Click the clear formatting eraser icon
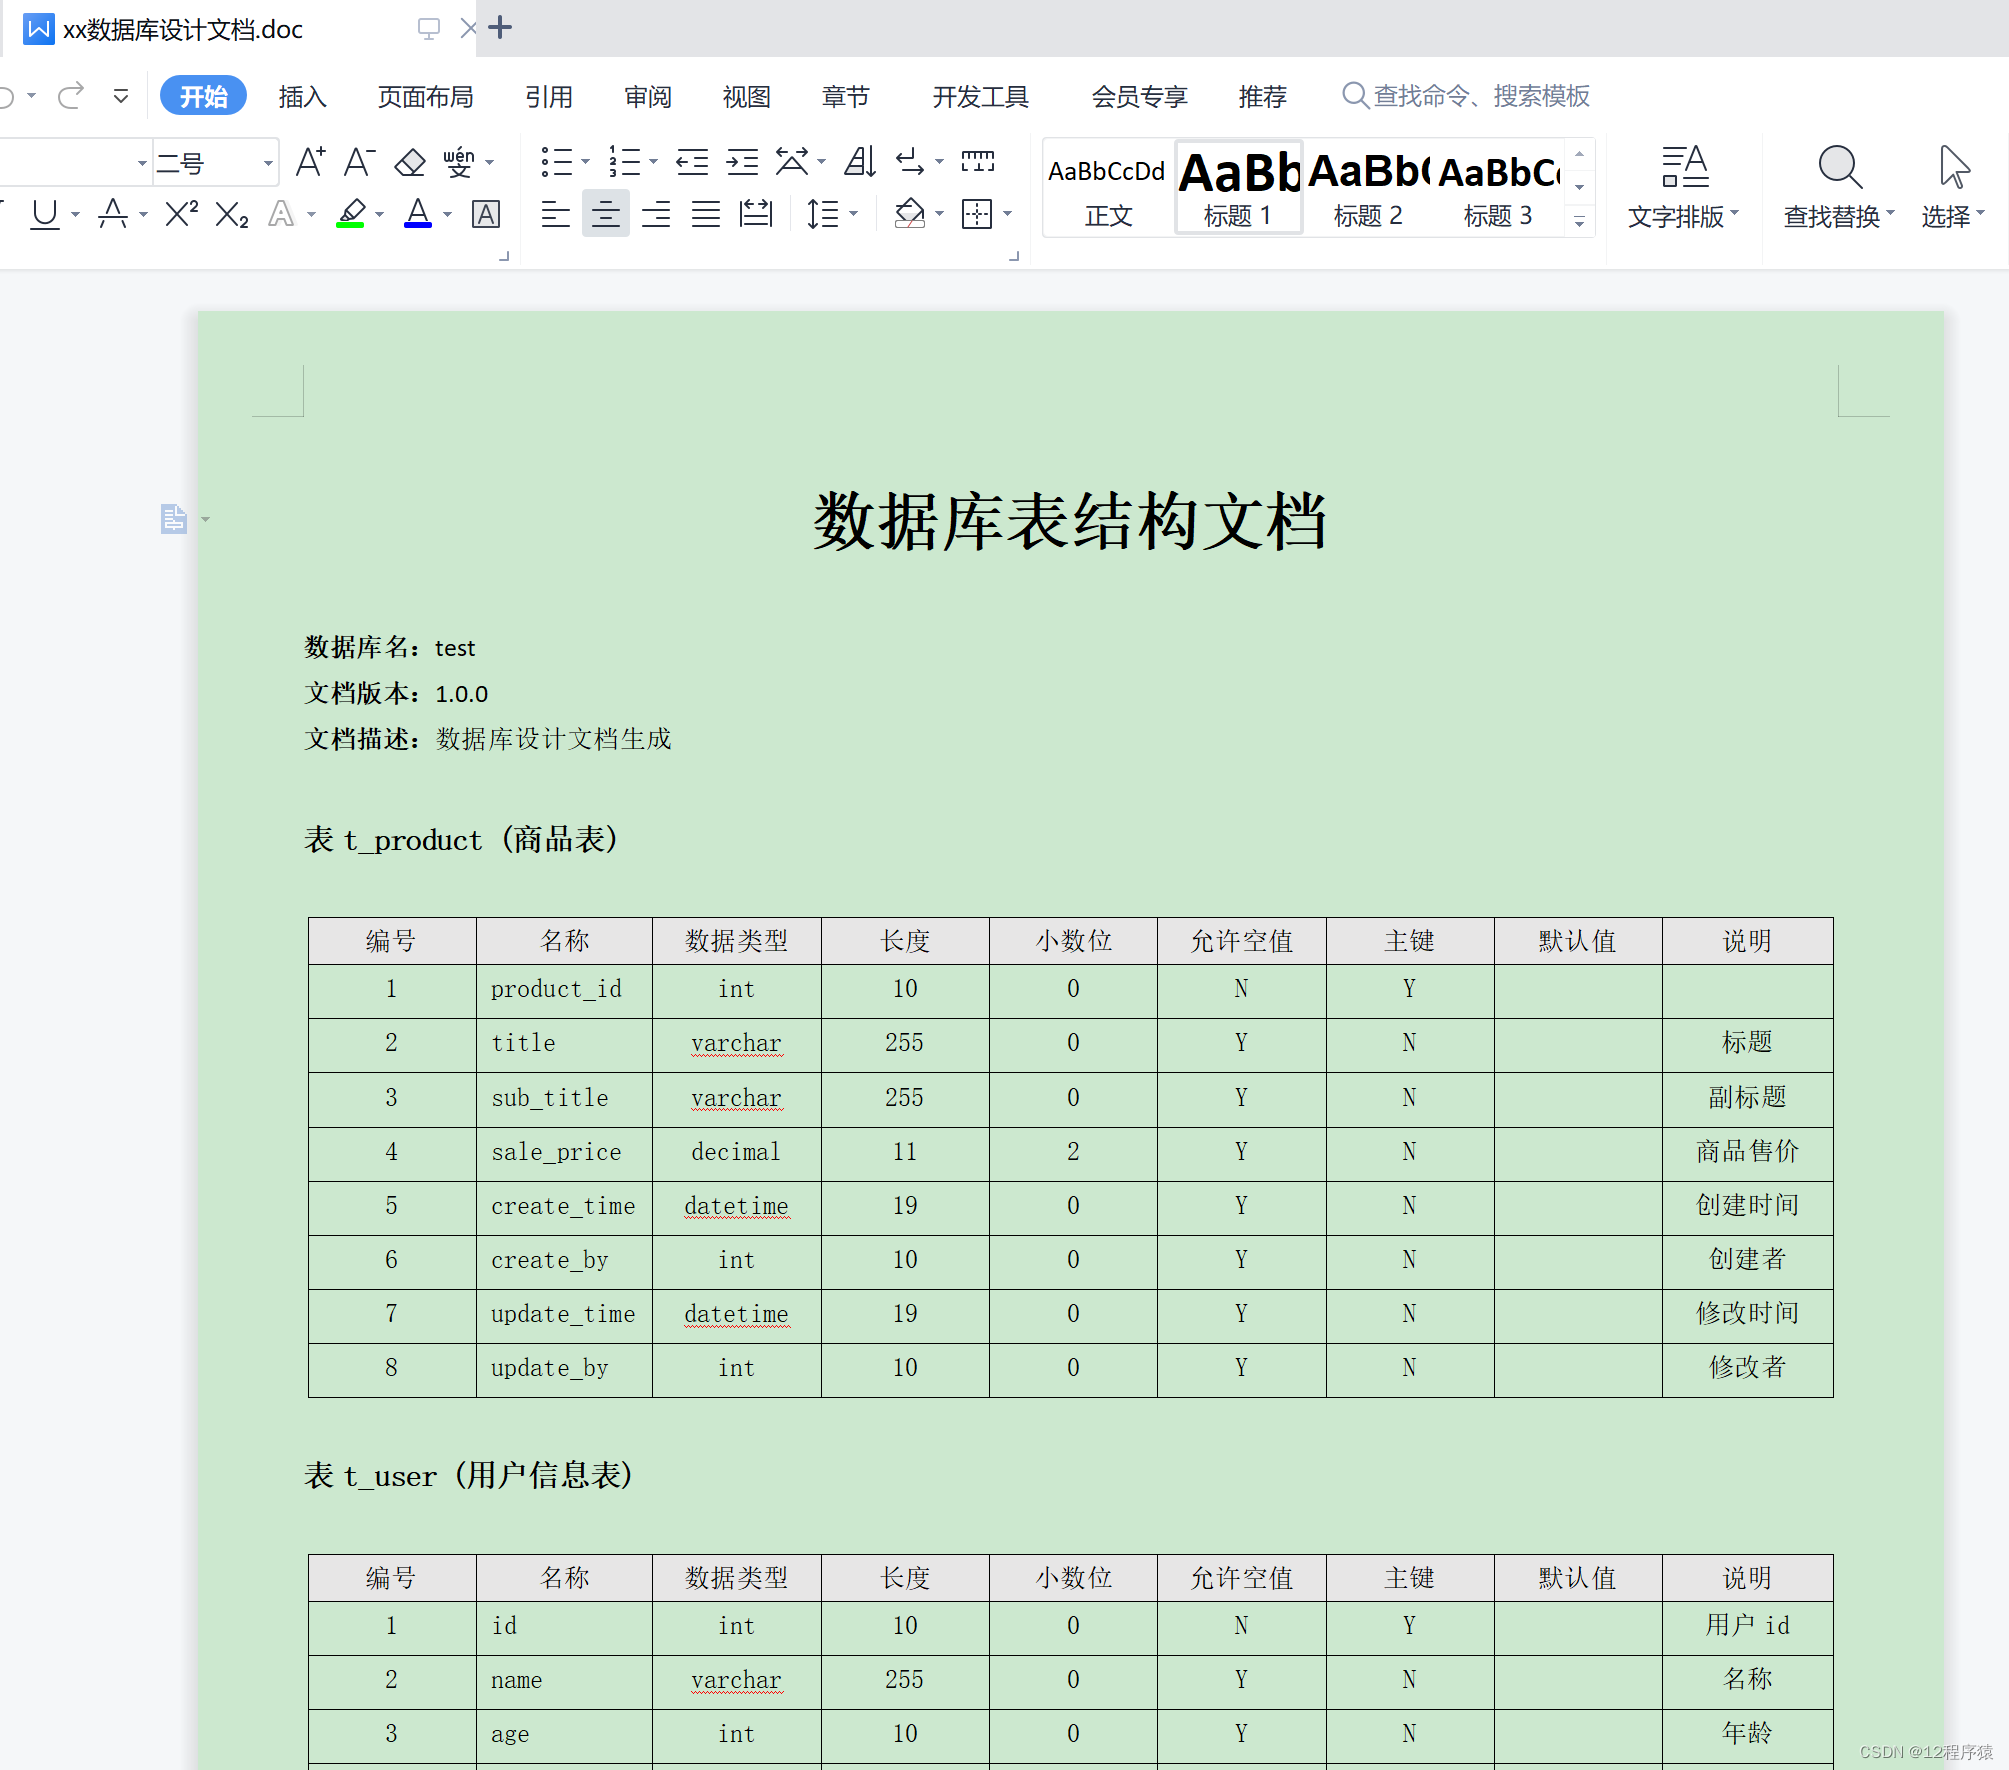The image size is (2009, 1770). tap(410, 162)
